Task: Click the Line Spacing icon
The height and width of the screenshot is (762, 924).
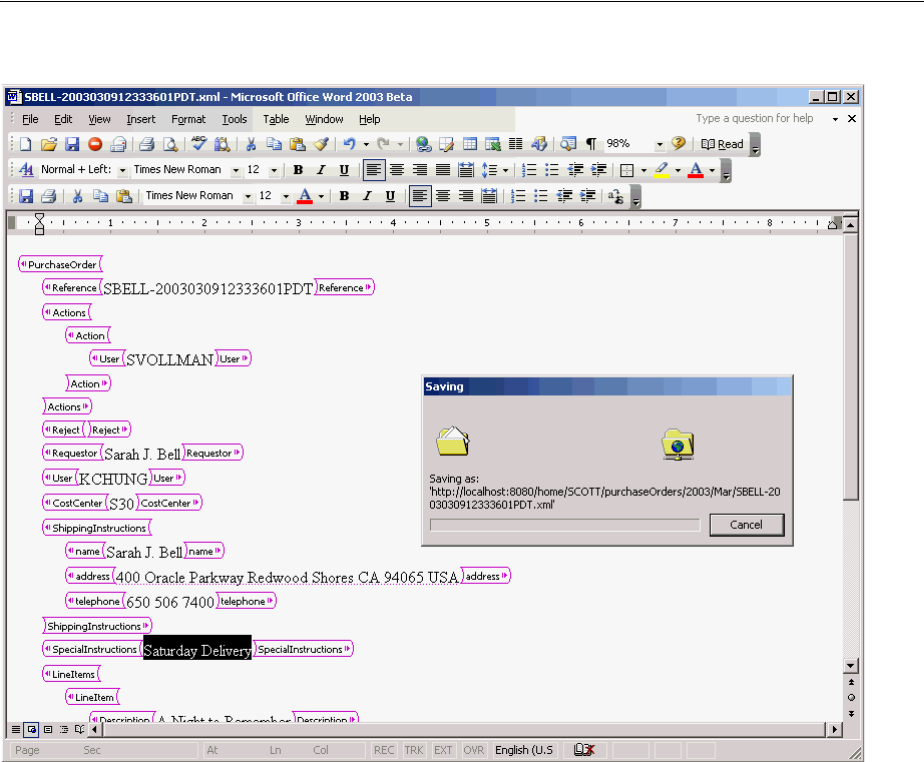Action: pyautogui.click(x=490, y=170)
